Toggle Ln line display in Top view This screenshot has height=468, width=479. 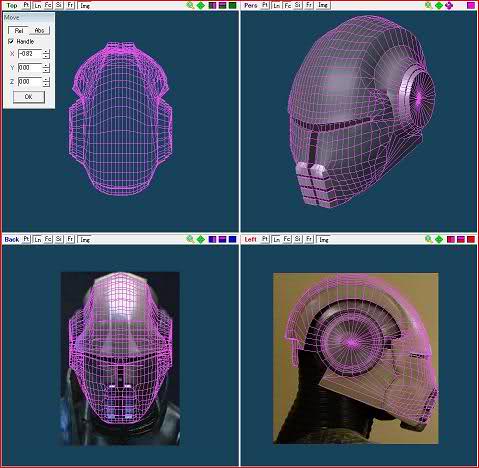click(38, 6)
